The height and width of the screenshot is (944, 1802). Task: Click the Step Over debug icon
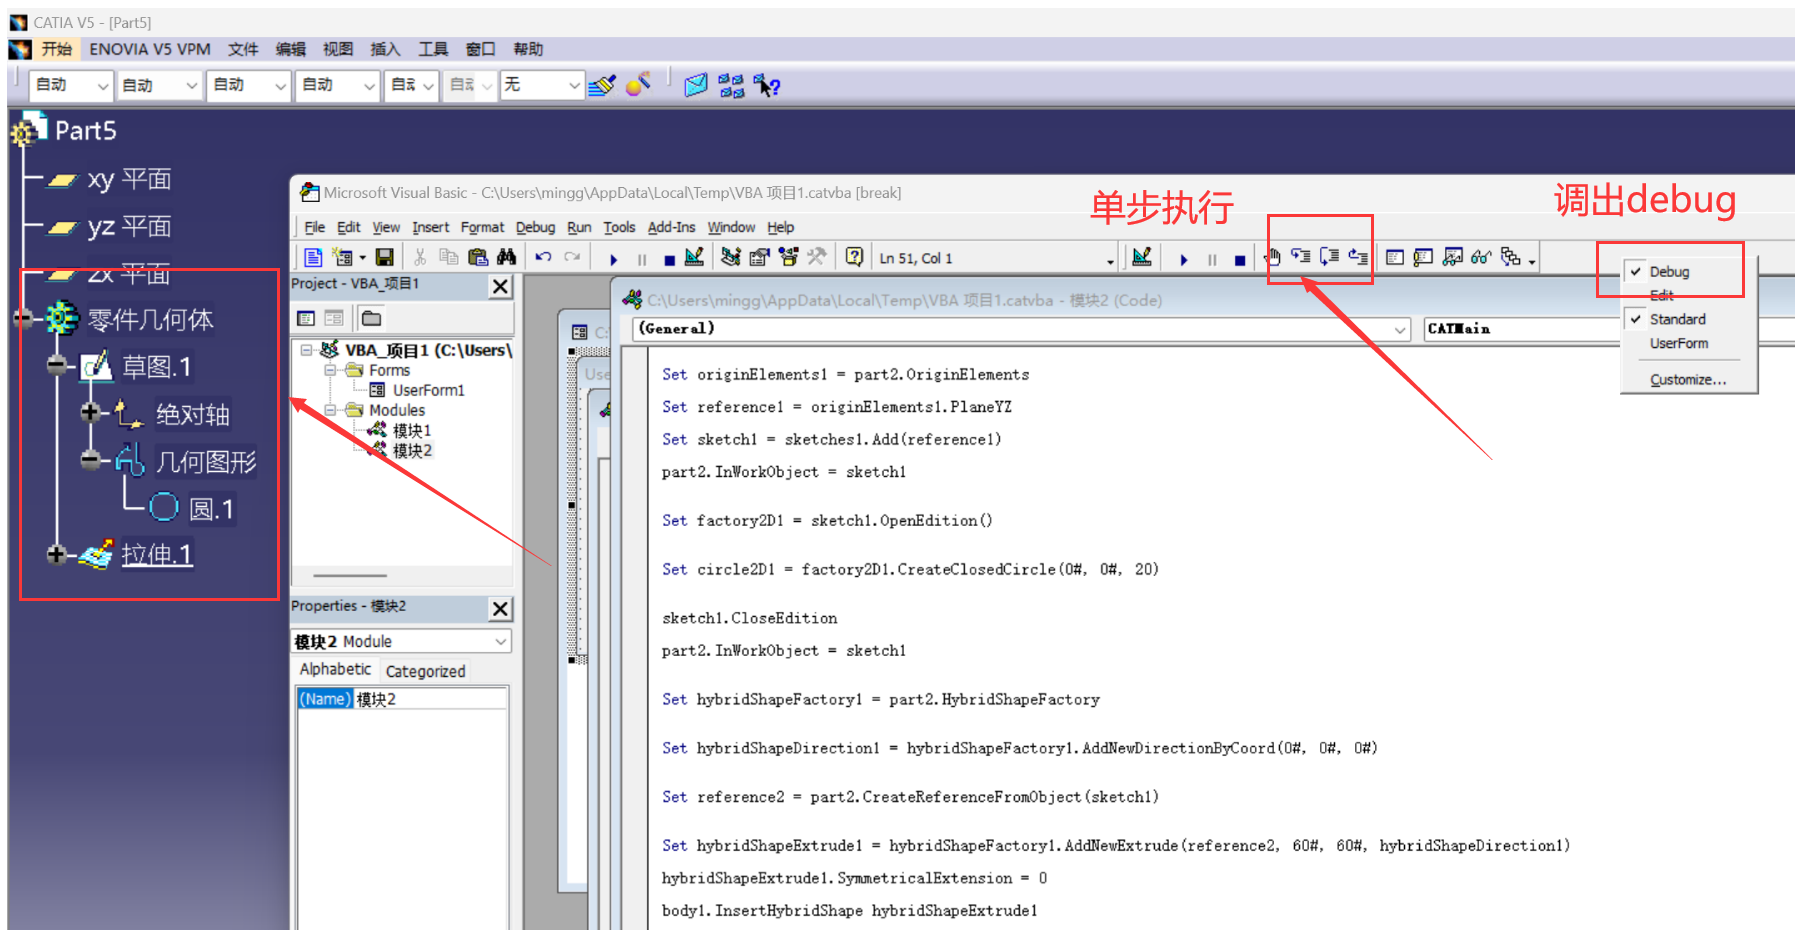point(1329,257)
